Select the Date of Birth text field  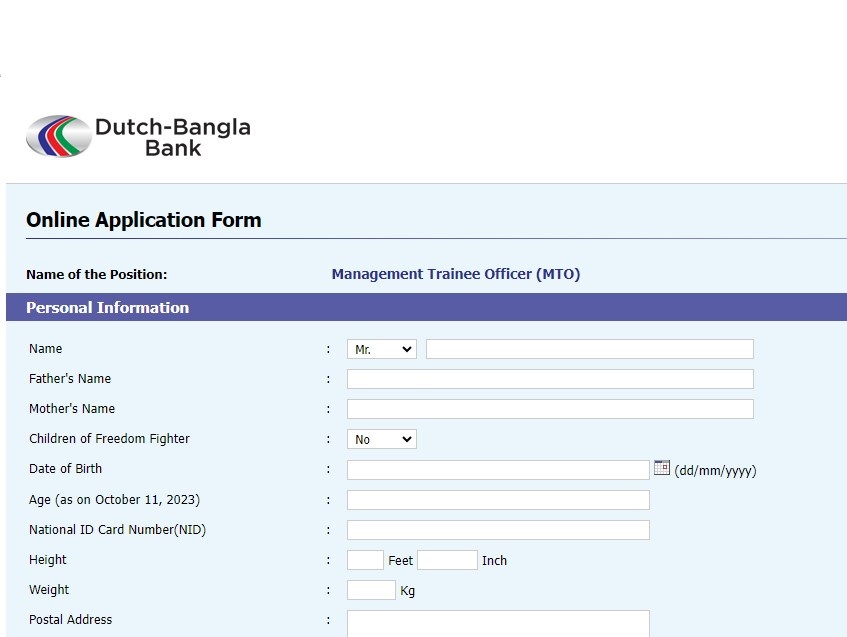click(x=497, y=468)
